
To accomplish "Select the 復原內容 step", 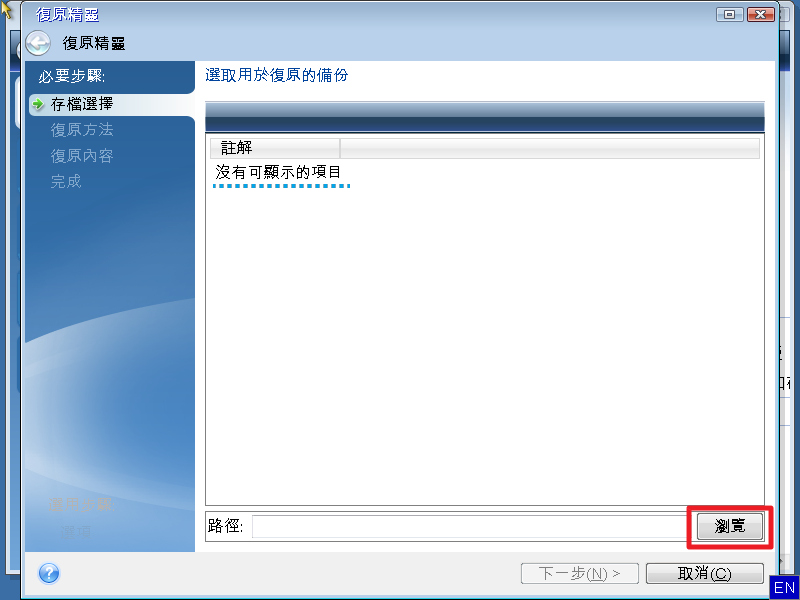I will (82, 156).
